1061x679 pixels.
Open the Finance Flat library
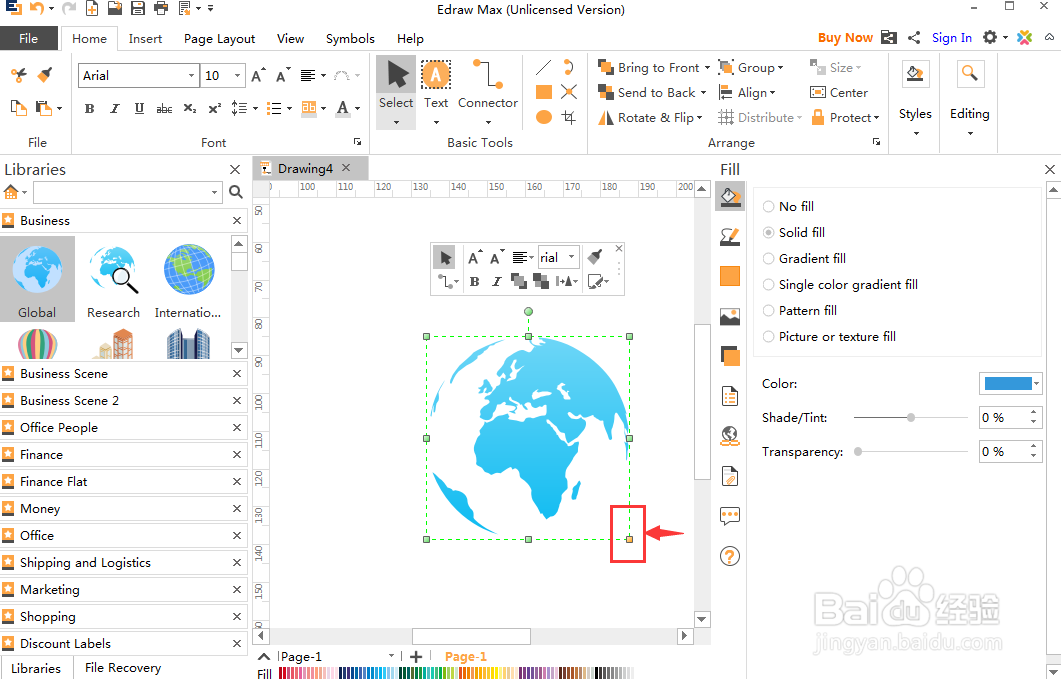124,482
